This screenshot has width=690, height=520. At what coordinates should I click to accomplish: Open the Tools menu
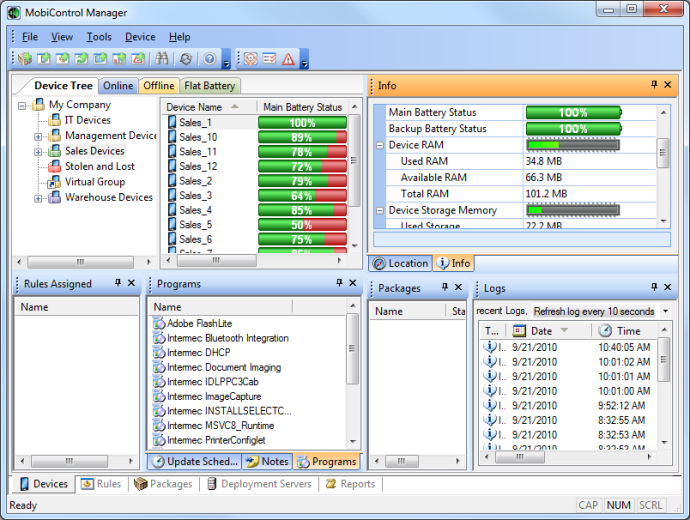(99, 37)
